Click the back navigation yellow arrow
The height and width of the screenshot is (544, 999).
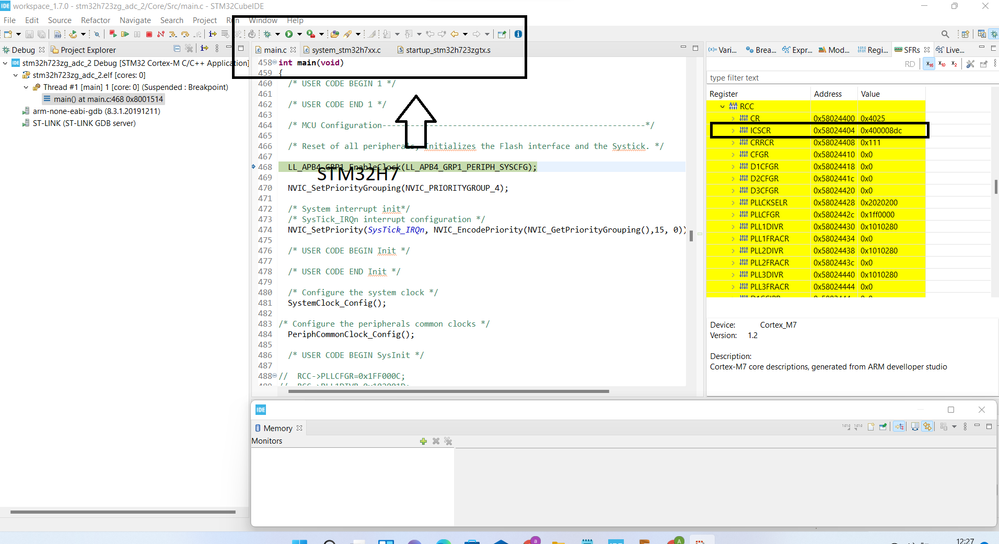[454, 34]
